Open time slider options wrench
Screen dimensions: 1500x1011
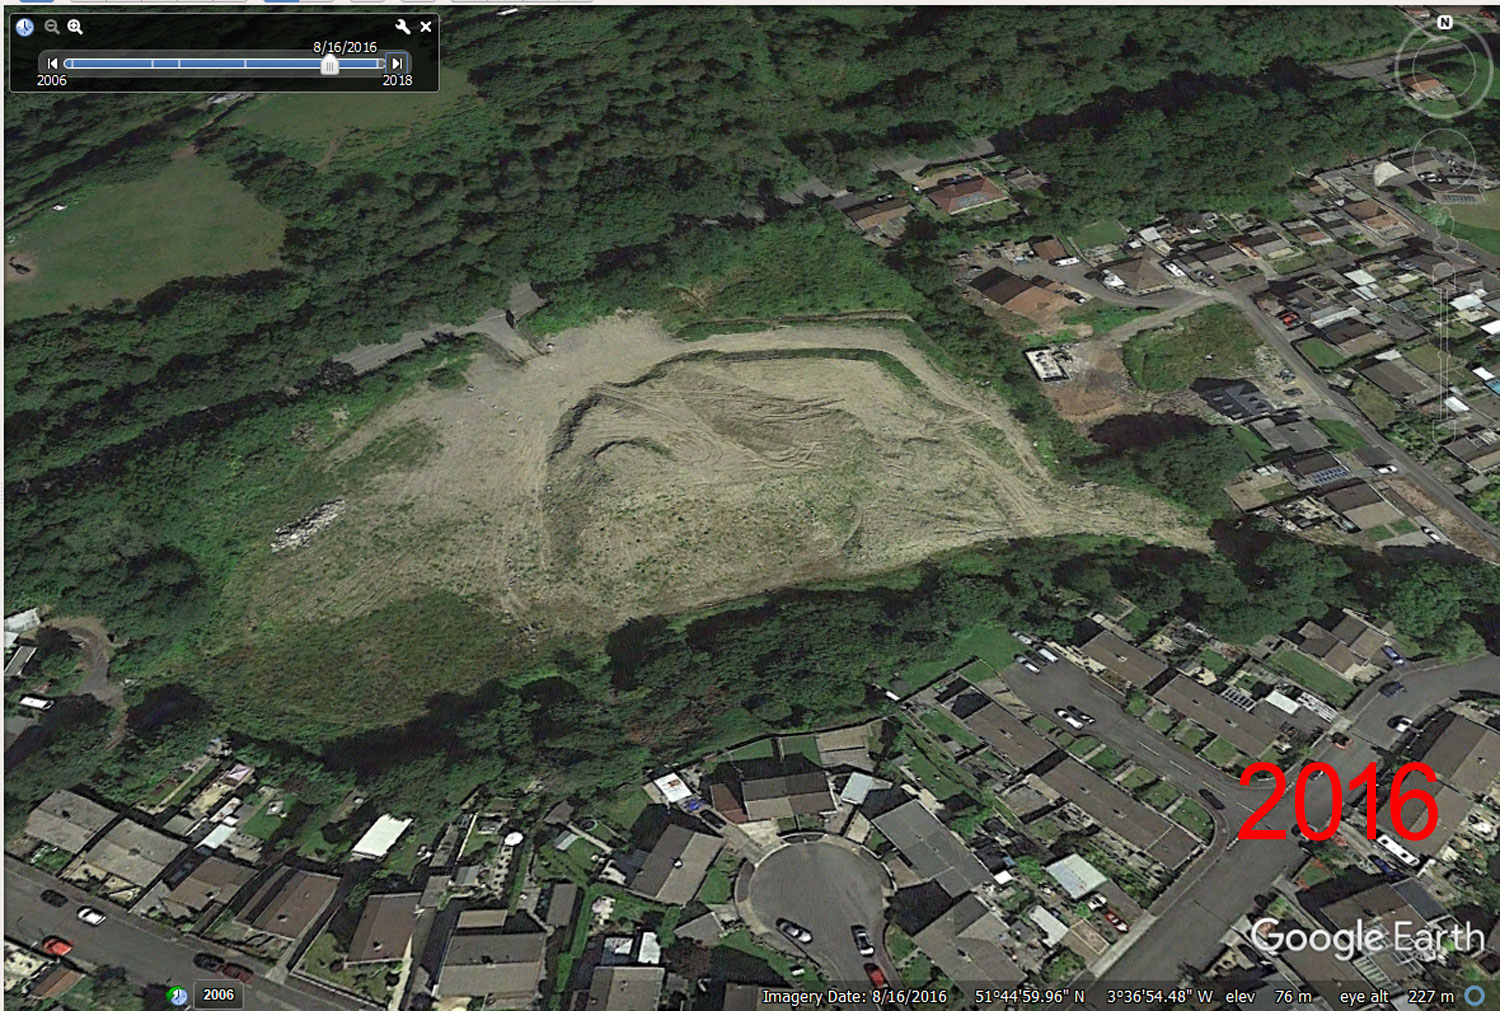[403, 27]
